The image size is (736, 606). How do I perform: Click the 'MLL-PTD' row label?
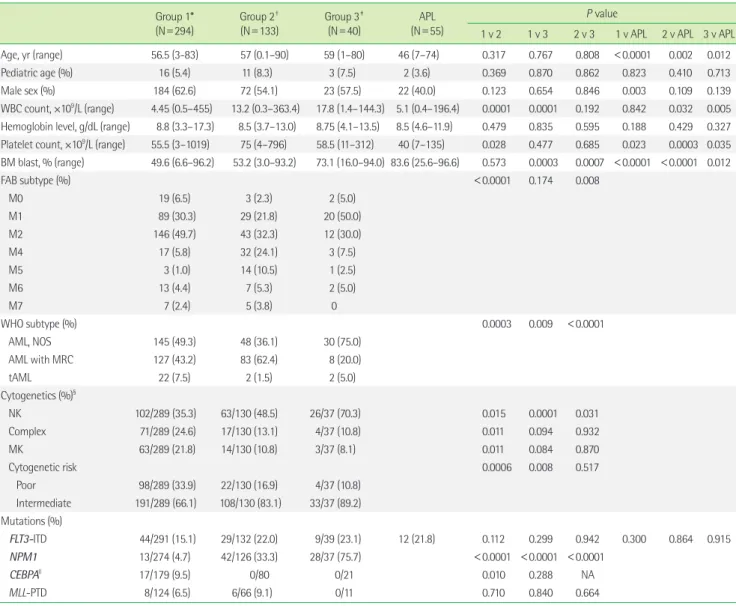(28, 593)
